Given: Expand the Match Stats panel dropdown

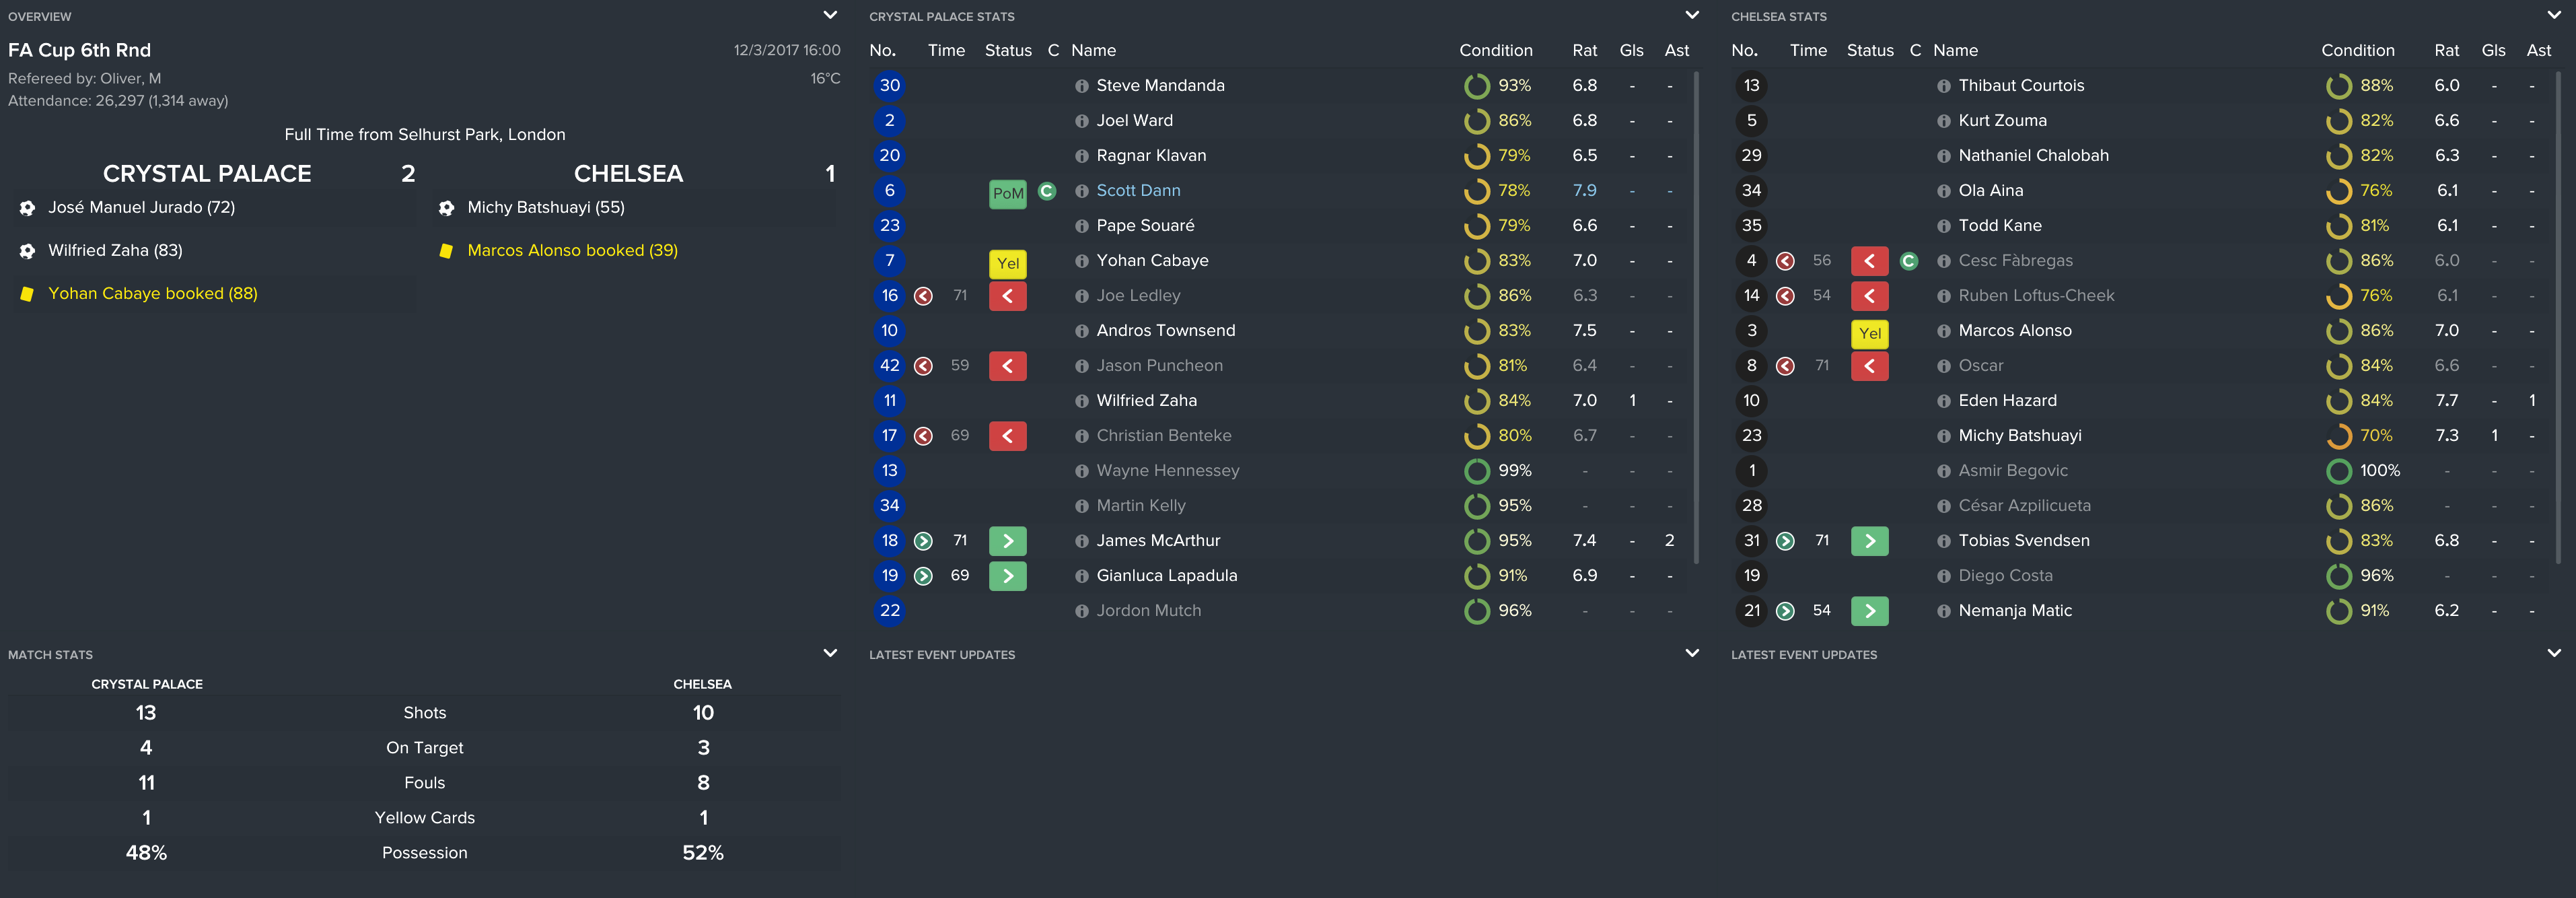Looking at the screenshot, I should click(829, 653).
